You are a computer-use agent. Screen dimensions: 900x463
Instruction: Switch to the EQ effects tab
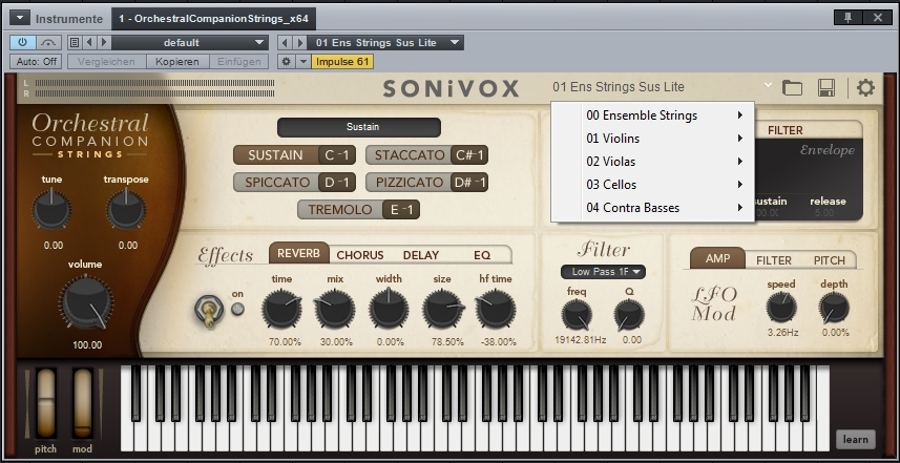[482, 255]
